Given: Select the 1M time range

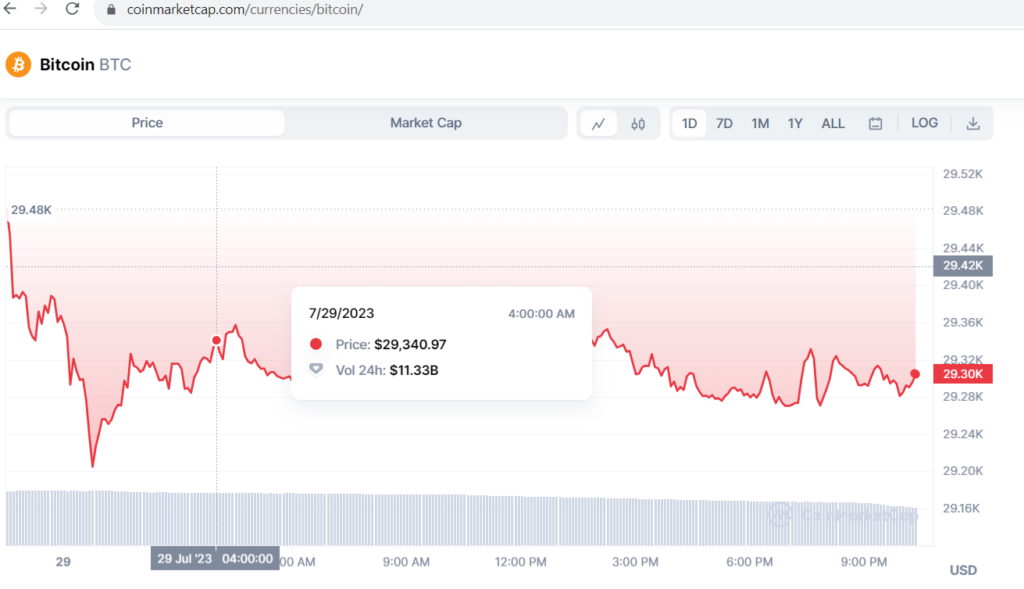Looking at the screenshot, I should [760, 124].
